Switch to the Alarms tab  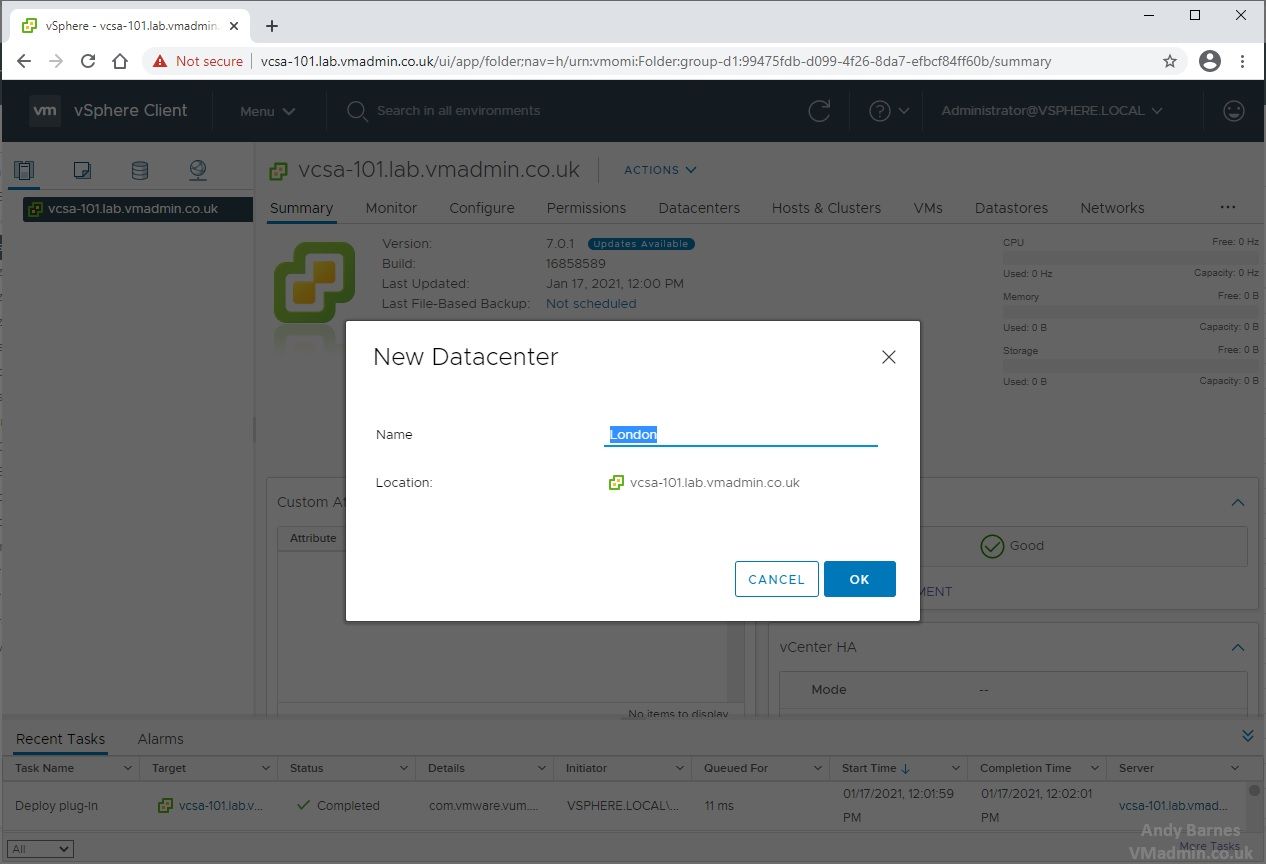pos(161,739)
